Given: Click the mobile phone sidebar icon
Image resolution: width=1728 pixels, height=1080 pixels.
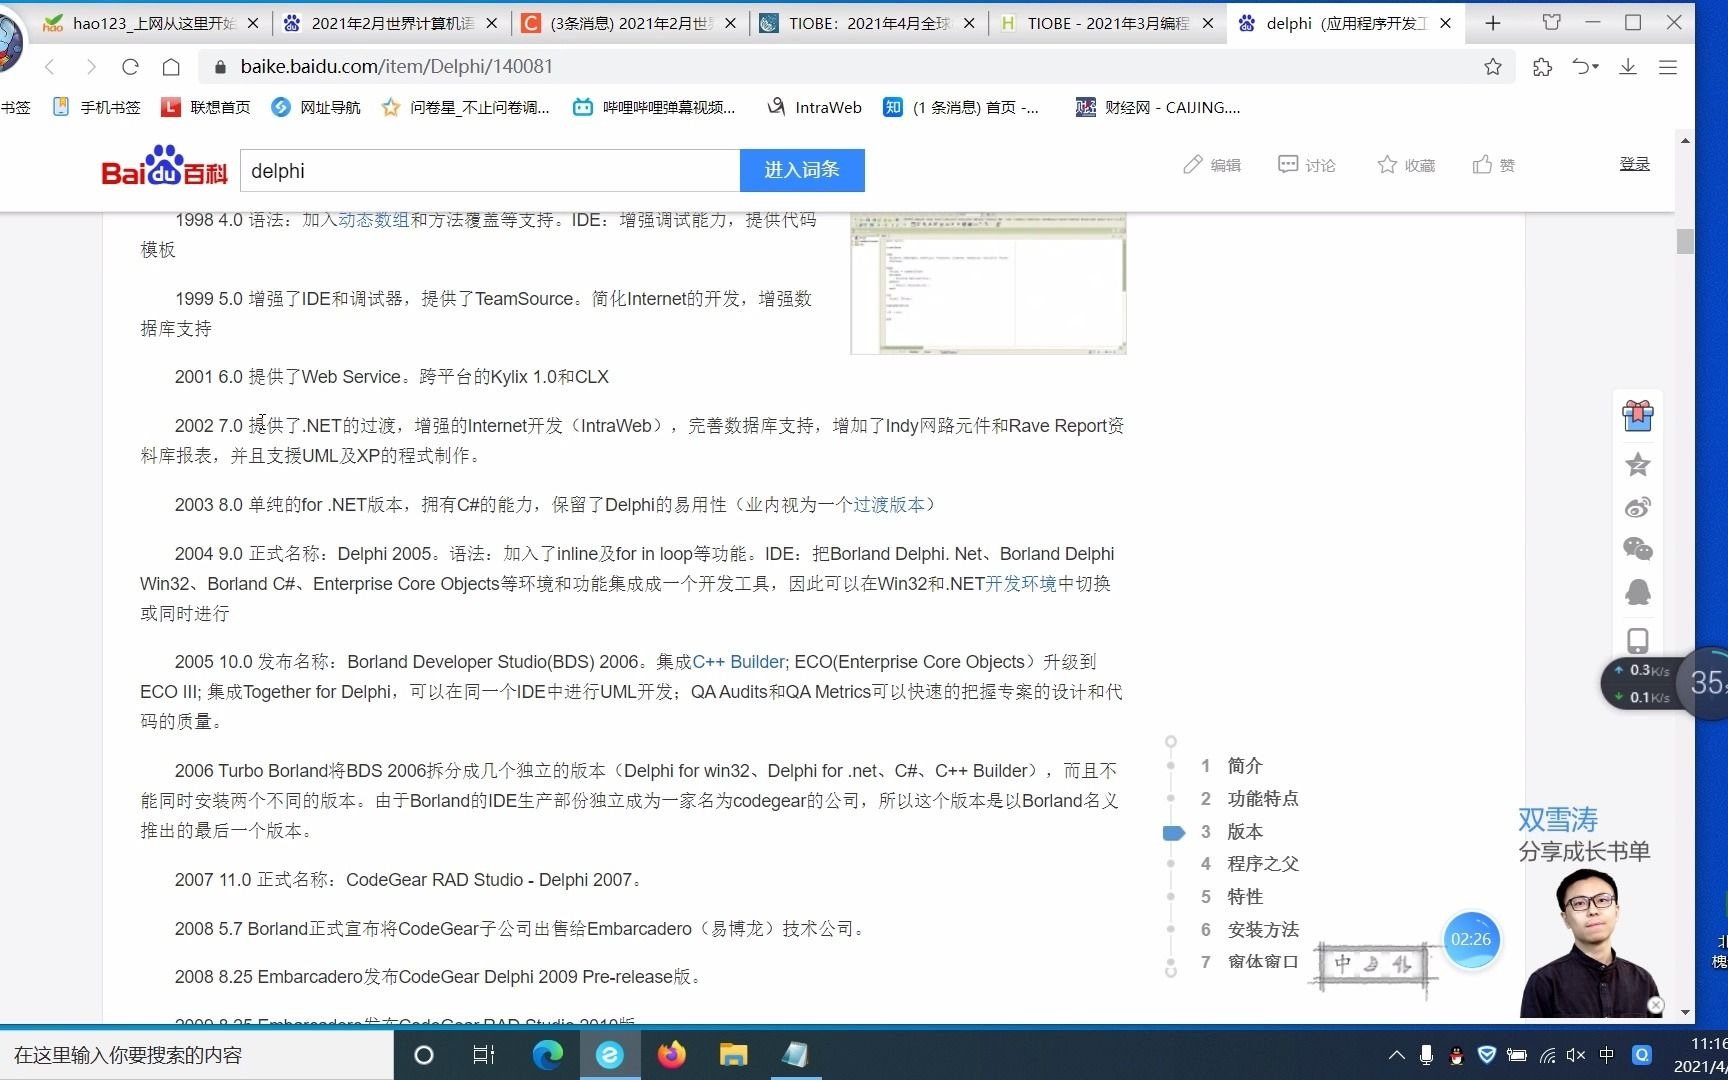Looking at the screenshot, I should (1638, 640).
